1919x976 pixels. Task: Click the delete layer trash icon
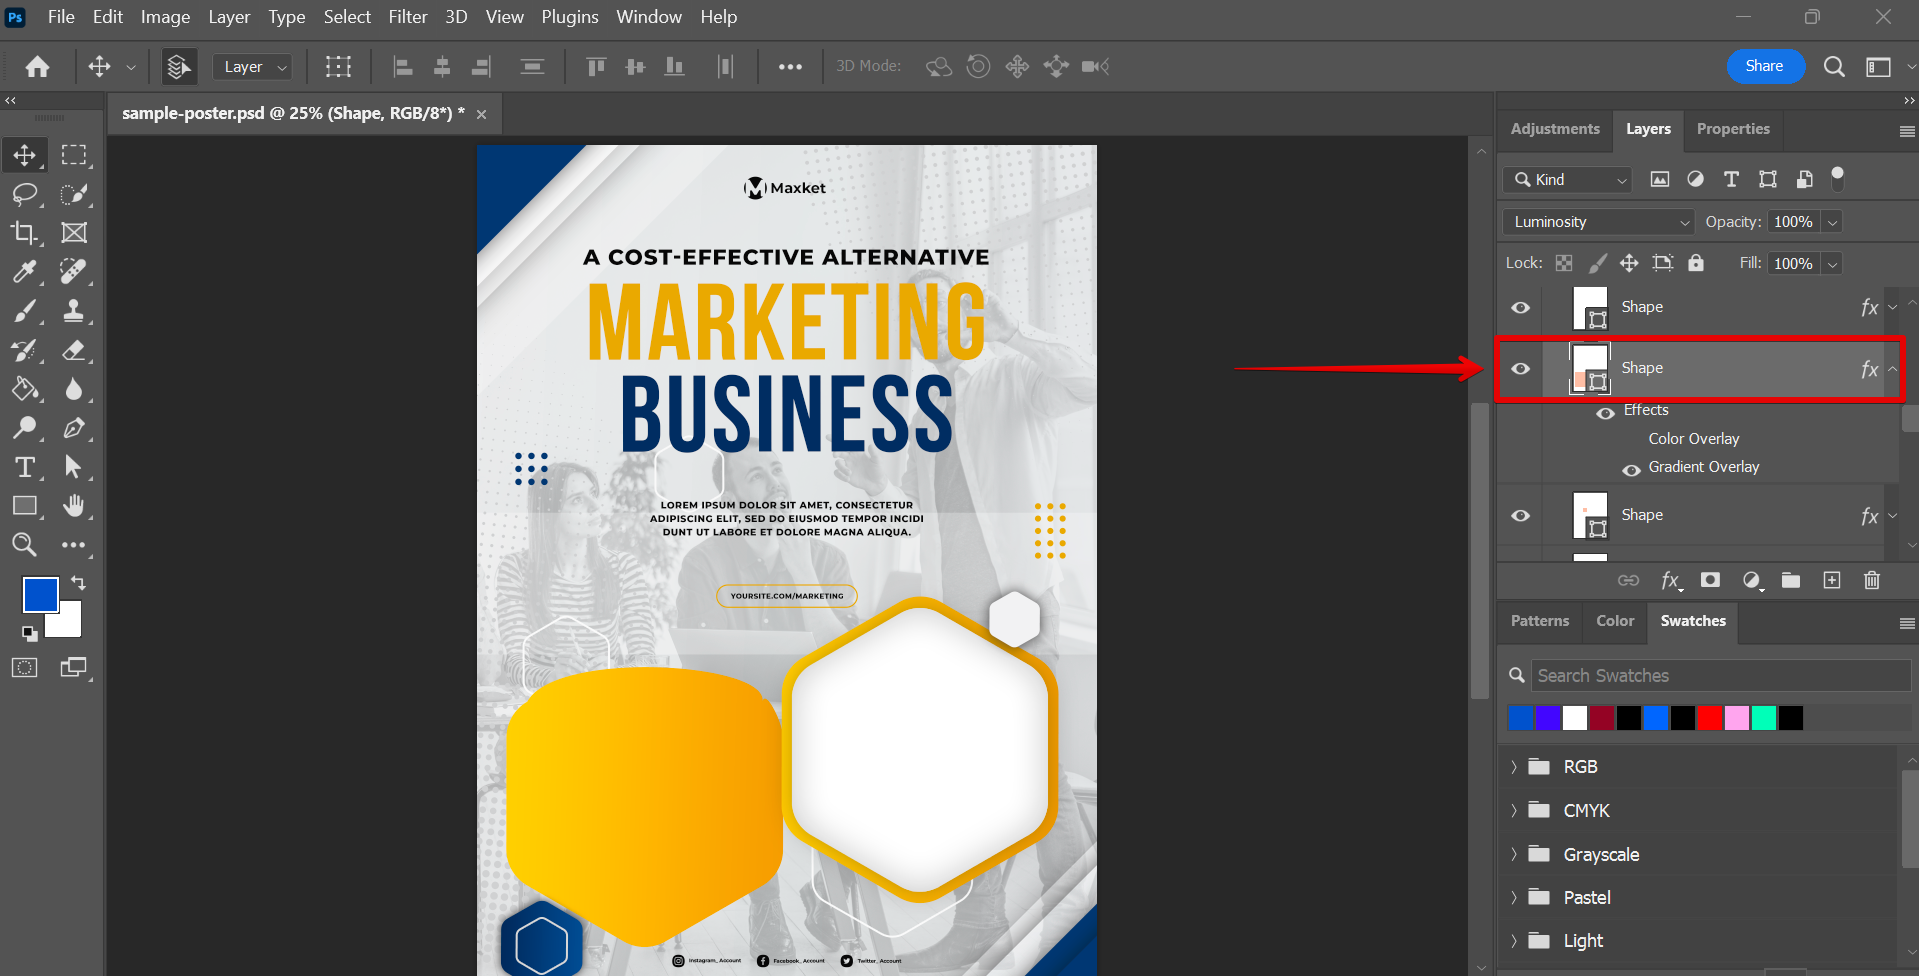coord(1872,580)
